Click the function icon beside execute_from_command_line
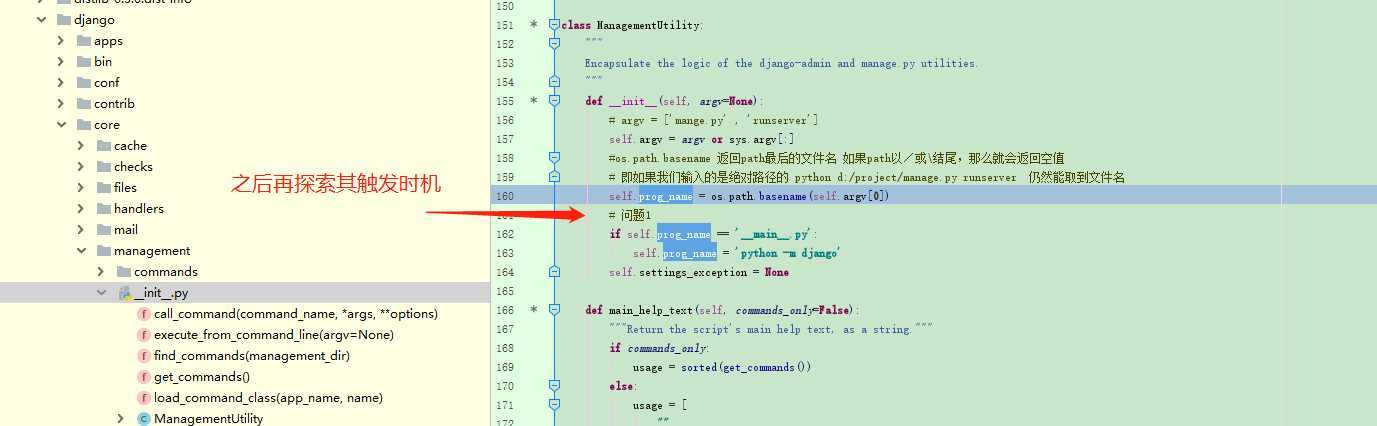This screenshot has height=426, width=1377. 143,334
